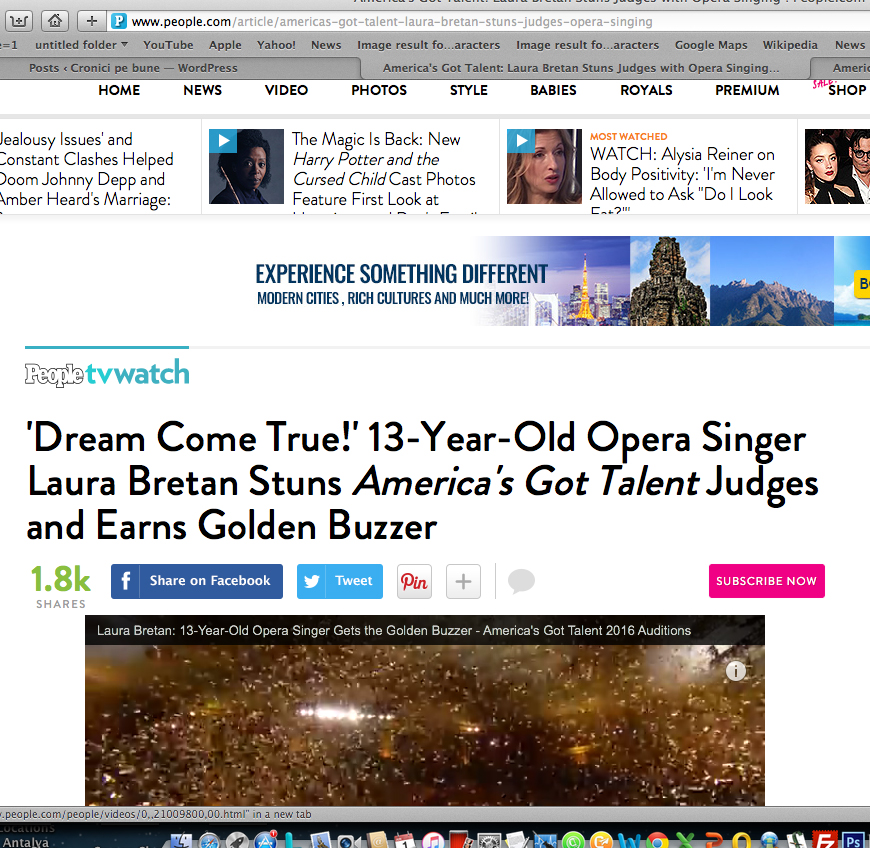Click the Laura Bretan Golden Buzzer video player
Viewport: 870px width, 848px height.
425,710
